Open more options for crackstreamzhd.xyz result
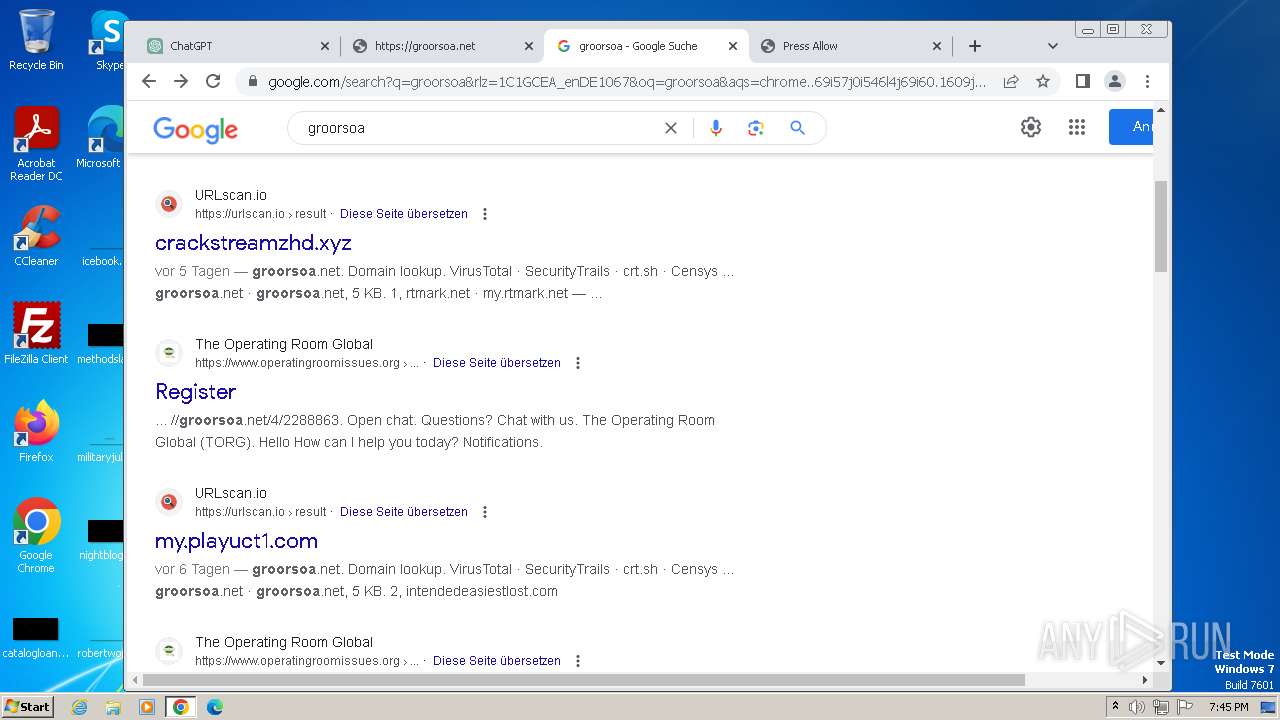1280x720 pixels. click(x=485, y=214)
